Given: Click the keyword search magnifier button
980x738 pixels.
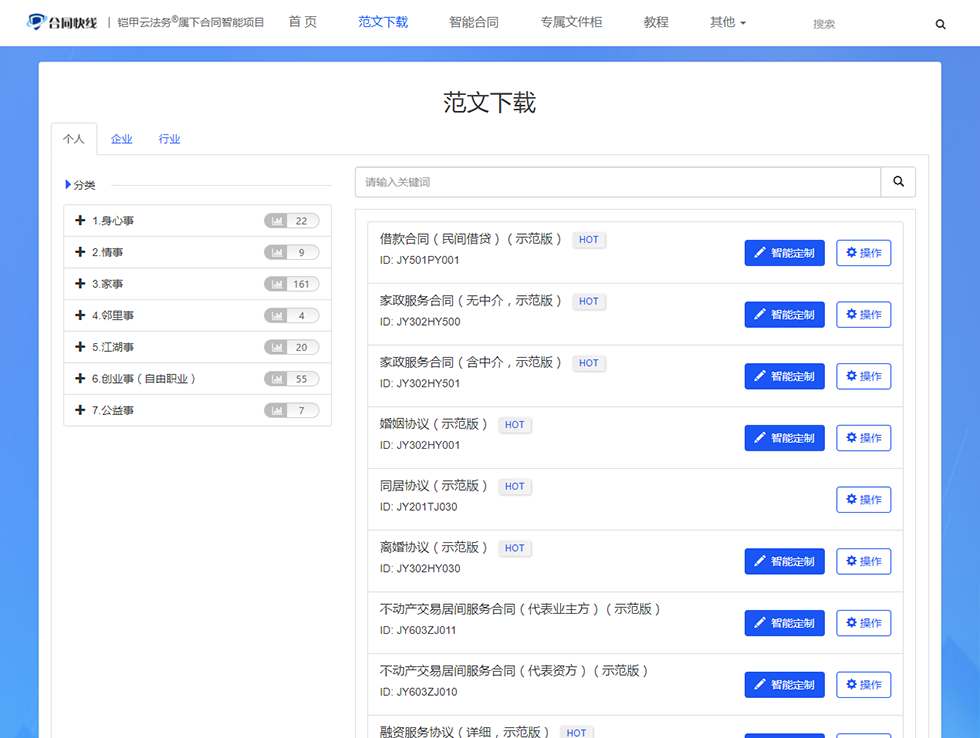Looking at the screenshot, I should coord(898,182).
